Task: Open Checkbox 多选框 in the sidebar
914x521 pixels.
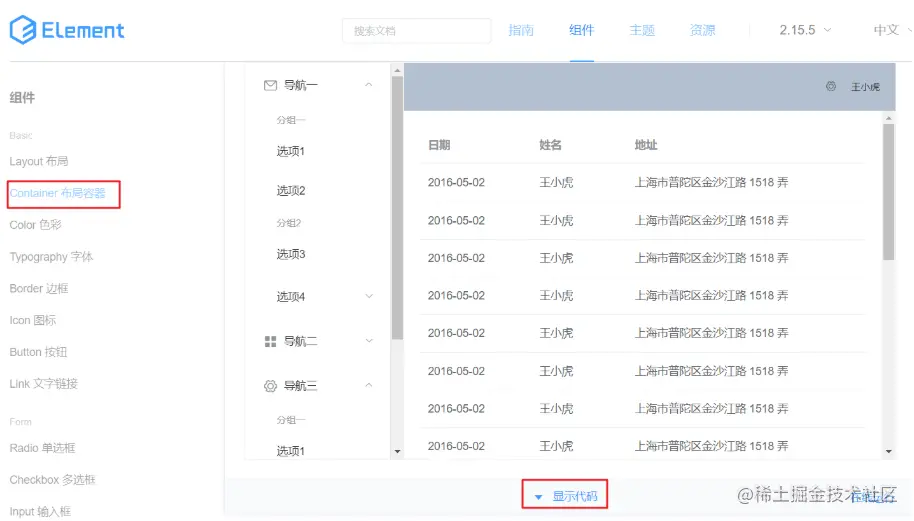Action: (x=52, y=480)
